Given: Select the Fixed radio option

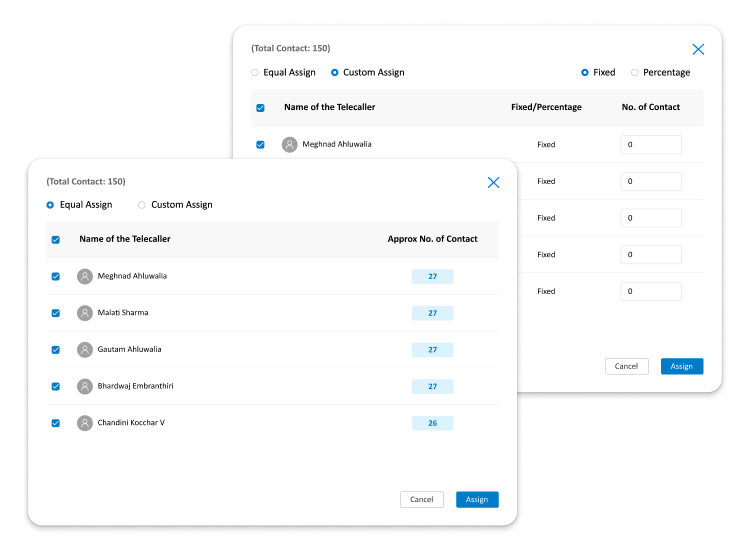Looking at the screenshot, I should 585,73.
